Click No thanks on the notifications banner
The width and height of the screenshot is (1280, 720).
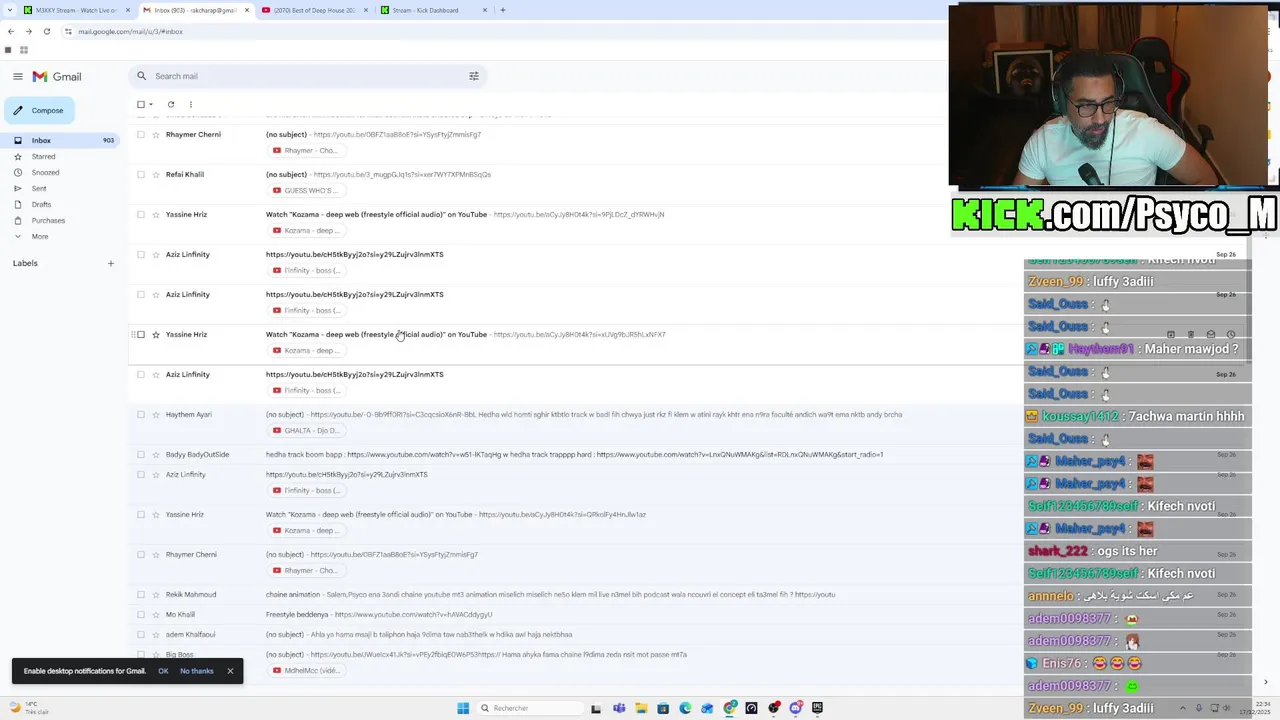tap(197, 671)
